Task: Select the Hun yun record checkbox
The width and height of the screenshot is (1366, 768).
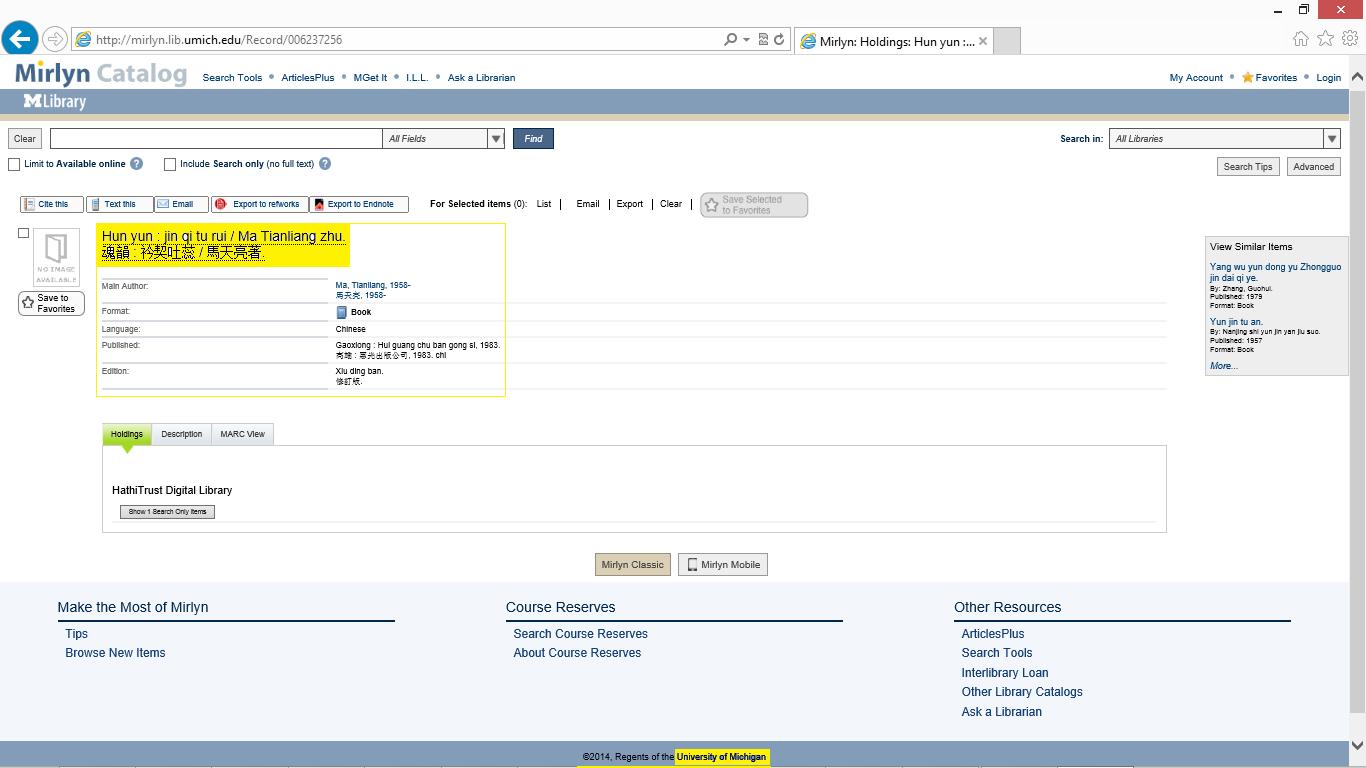Action: (x=24, y=233)
